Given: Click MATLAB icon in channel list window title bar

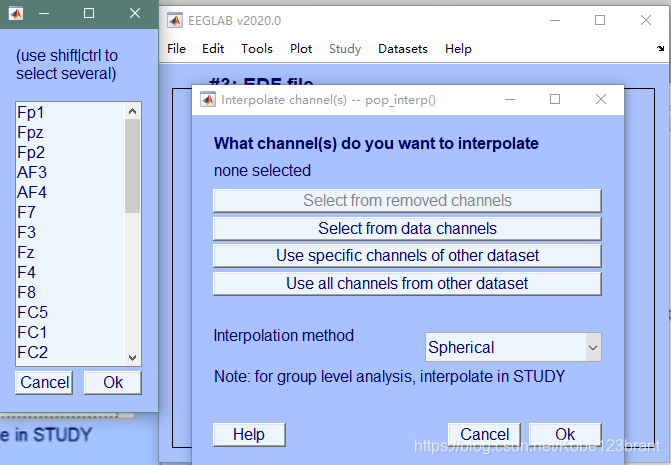Looking at the screenshot, I should tap(16, 13).
